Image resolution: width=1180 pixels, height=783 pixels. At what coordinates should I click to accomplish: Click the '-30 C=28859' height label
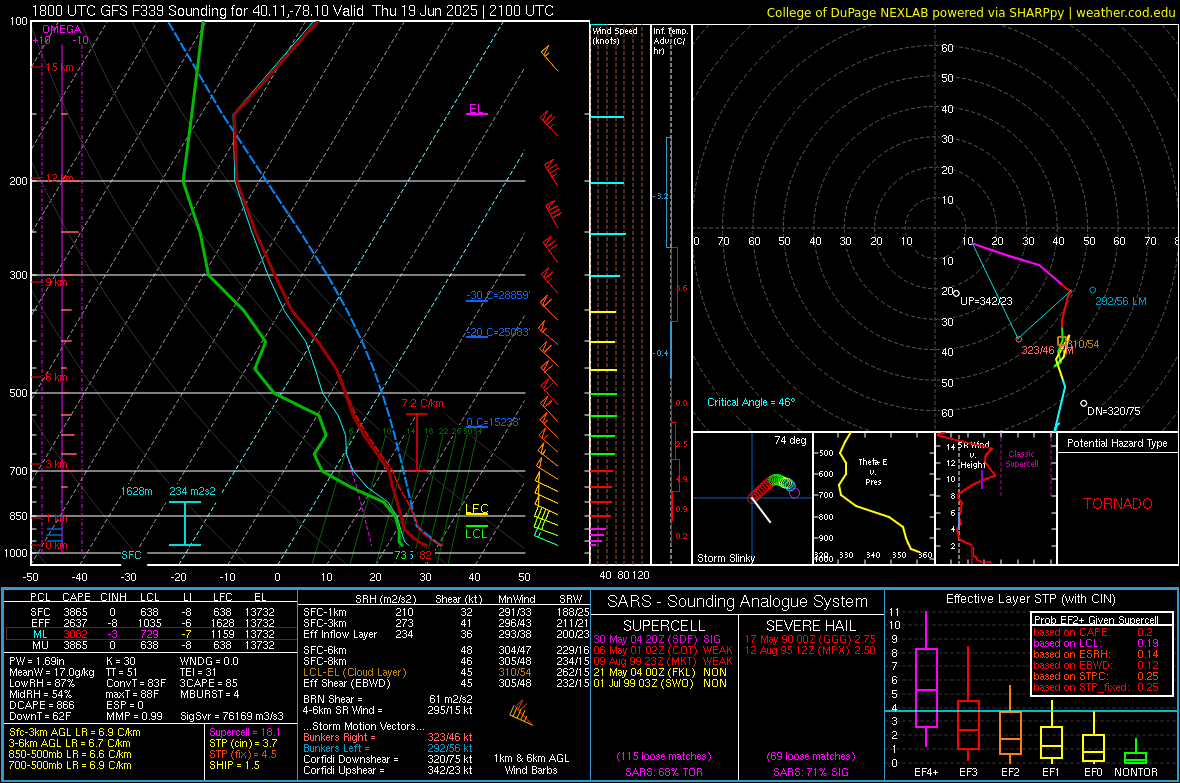tap(498, 295)
